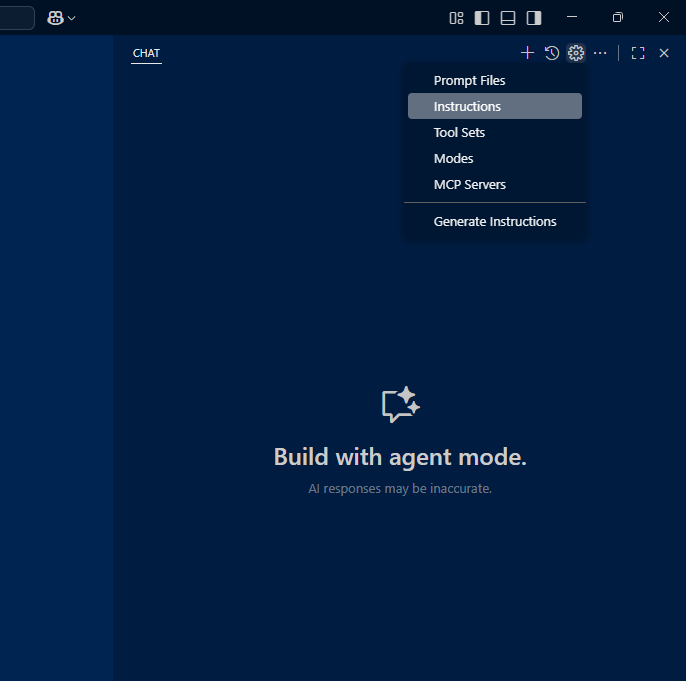The height and width of the screenshot is (681, 686).
Task: Open MCP Servers menu item
Action: 469,184
